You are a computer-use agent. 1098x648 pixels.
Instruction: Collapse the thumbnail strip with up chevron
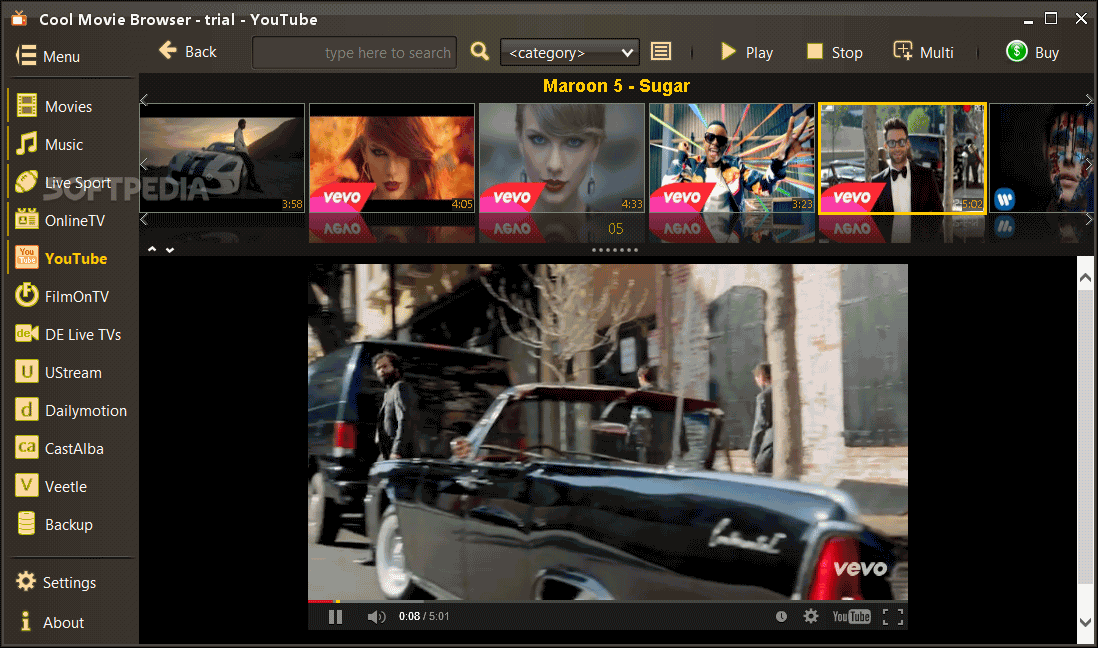pyautogui.click(x=152, y=249)
